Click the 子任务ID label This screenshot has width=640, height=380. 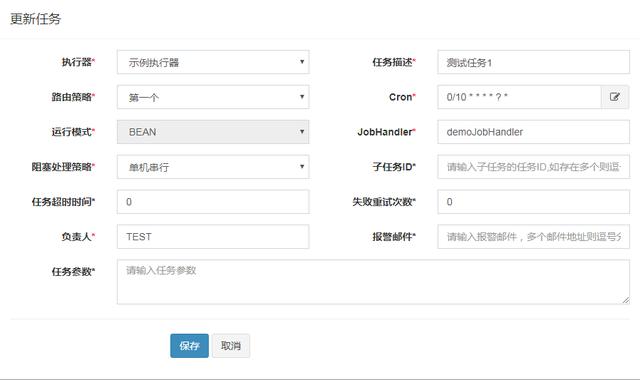[394, 167]
